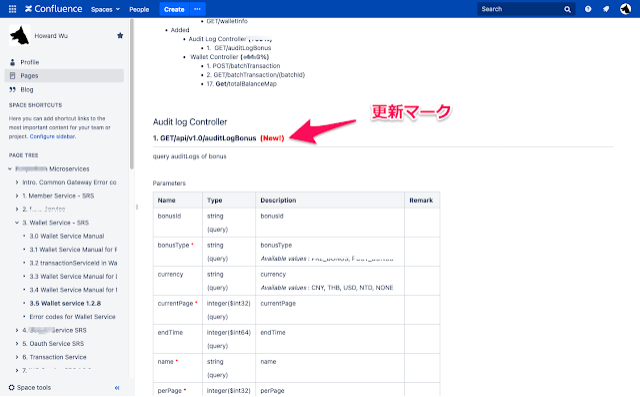Click the currency name cell
640x397 pixels.
pyautogui.click(x=178, y=281)
